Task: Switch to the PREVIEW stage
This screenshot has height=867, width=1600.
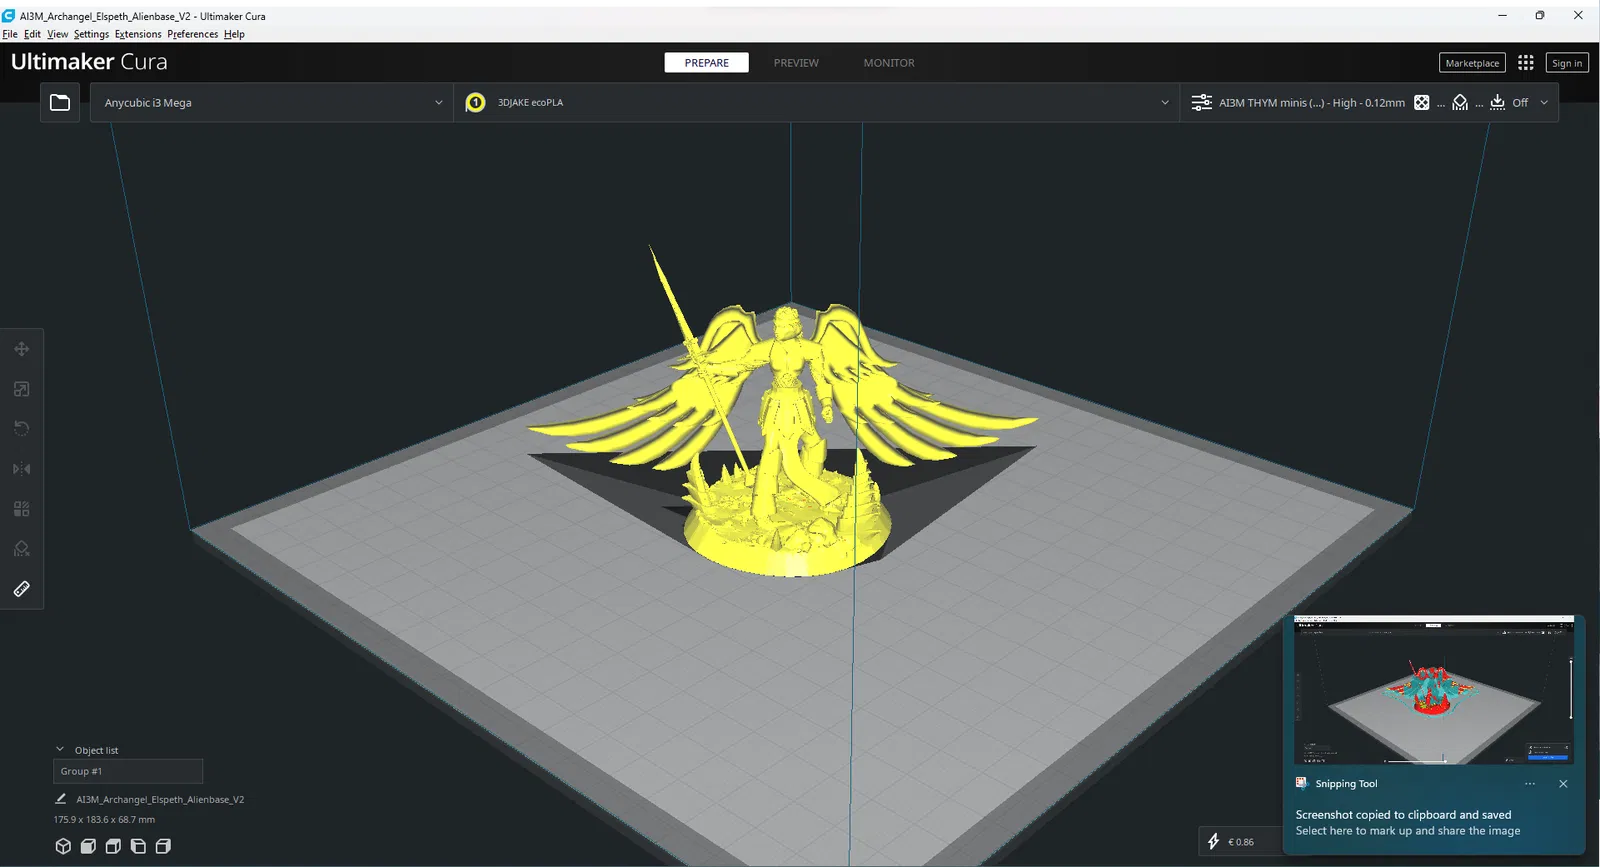Action: coord(796,63)
